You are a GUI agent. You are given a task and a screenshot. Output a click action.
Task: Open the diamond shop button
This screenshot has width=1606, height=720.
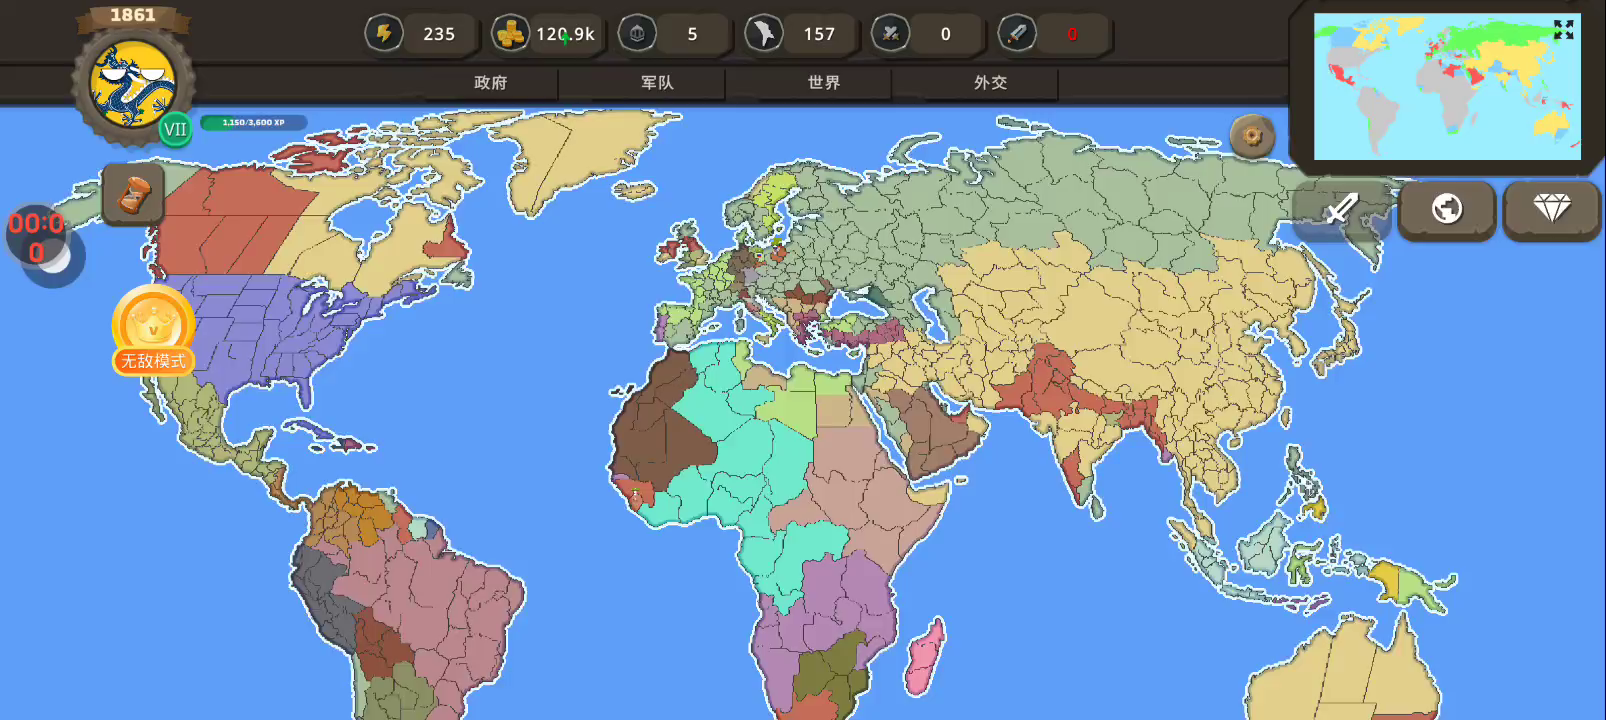1551,209
